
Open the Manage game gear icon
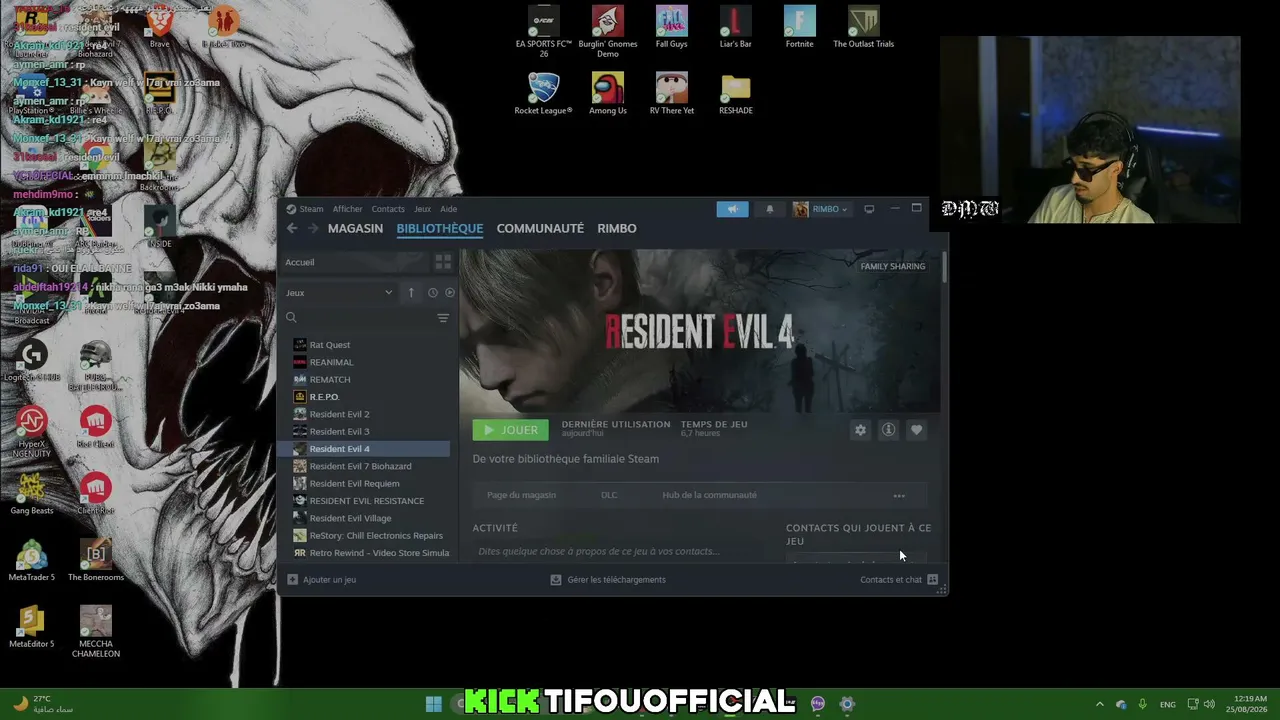[x=860, y=430]
